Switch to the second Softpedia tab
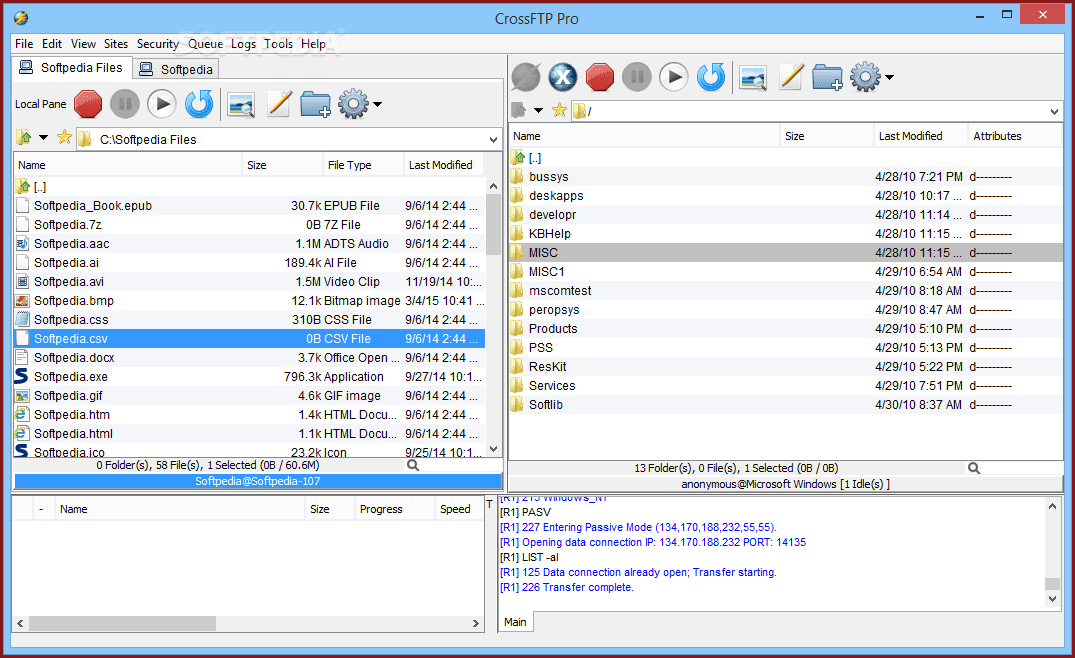This screenshot has height=658, width=1075. tap(176, 69)
